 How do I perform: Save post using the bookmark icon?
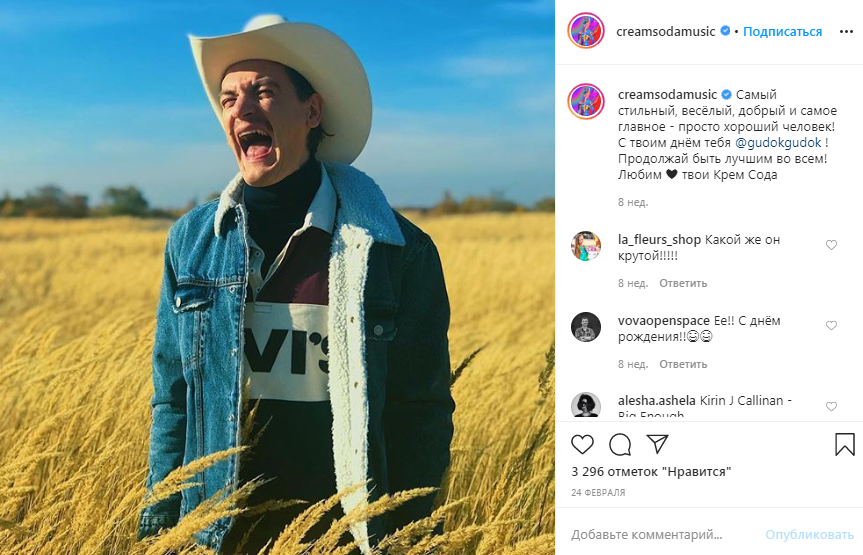[x=844, y=443]
